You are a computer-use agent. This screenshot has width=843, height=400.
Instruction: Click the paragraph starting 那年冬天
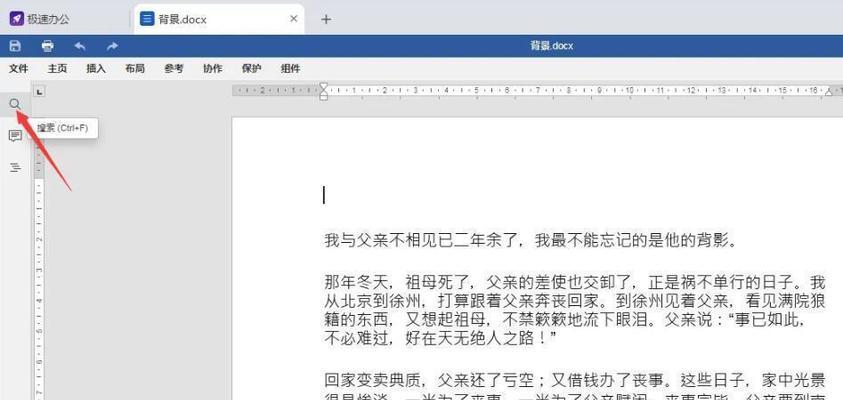coord(574,310)
